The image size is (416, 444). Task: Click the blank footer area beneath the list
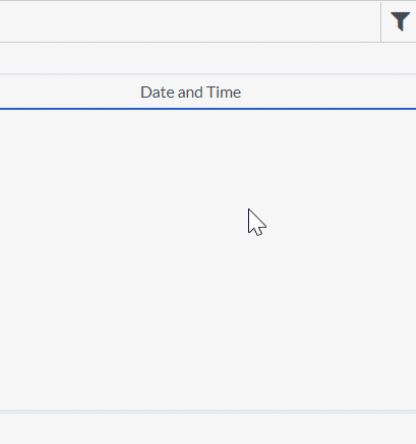tap(208, 429)
